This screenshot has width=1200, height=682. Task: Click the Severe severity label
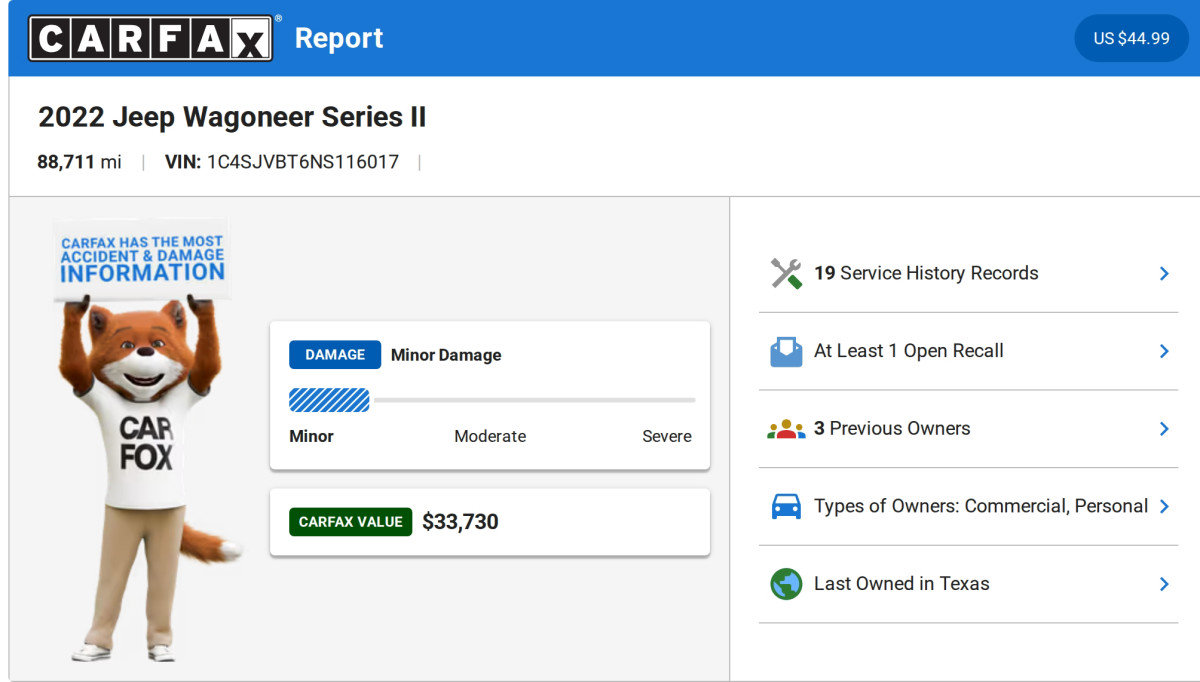[x=667, y=436]
